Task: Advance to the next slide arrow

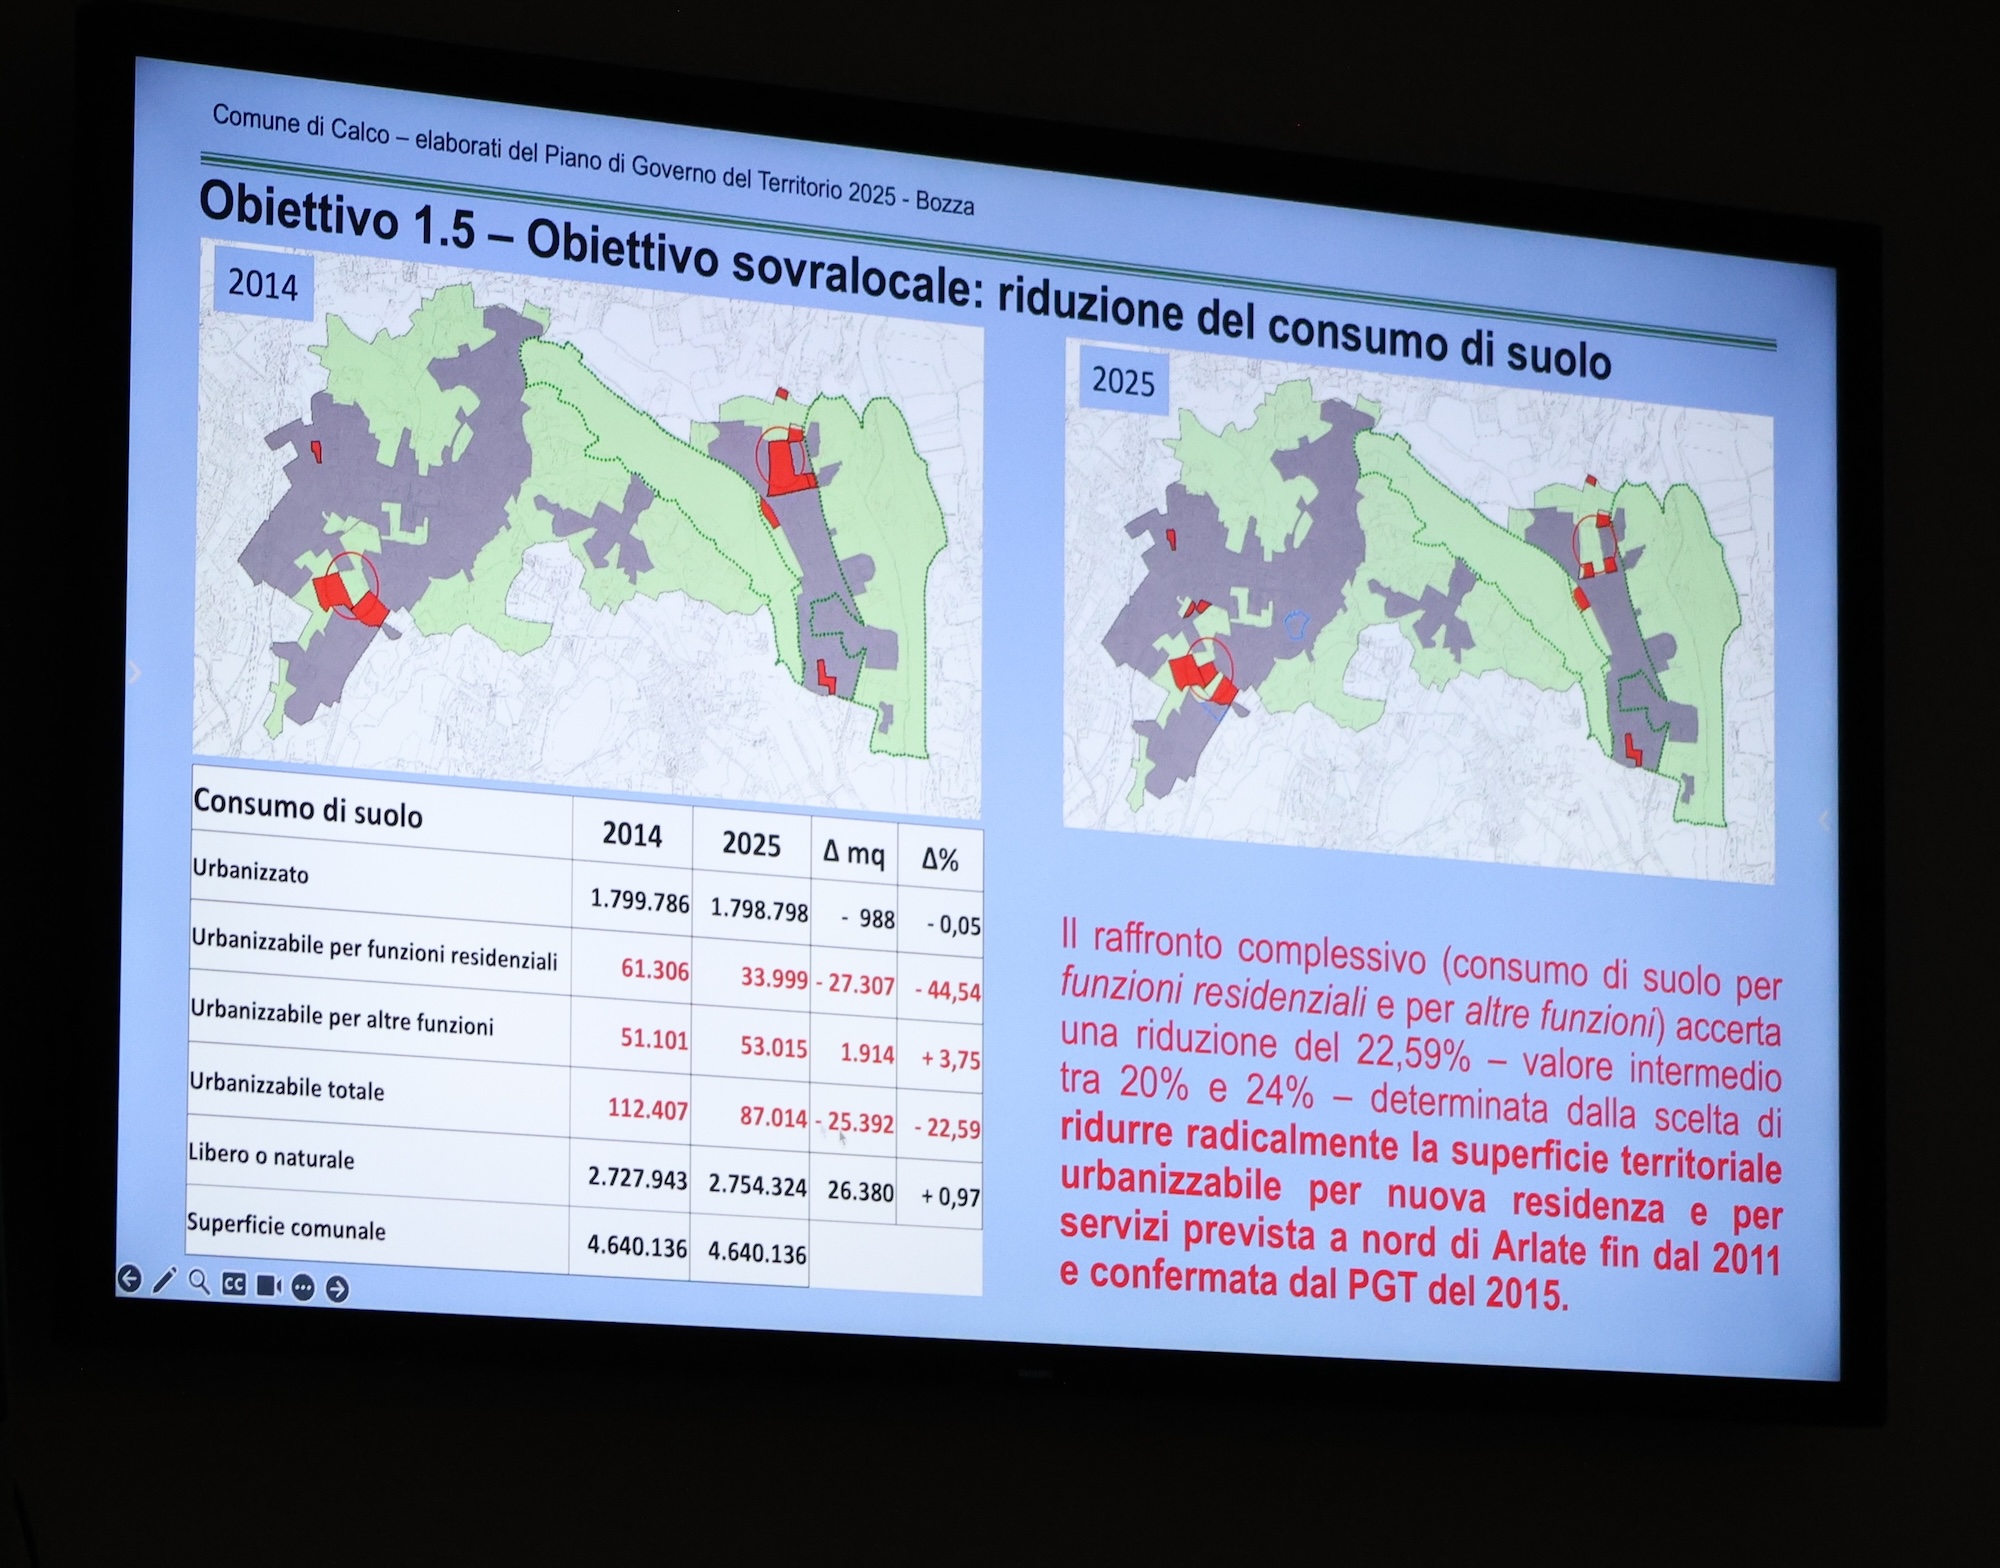Action: [338, 1290]
